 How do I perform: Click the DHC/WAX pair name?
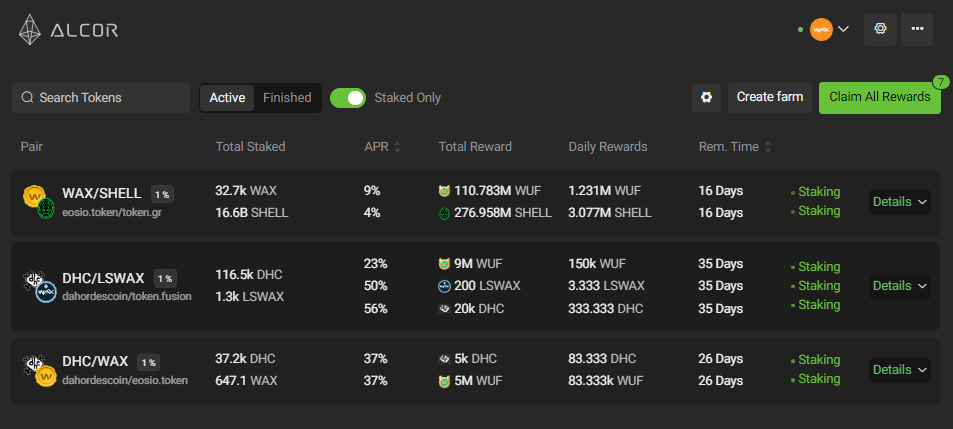click(95, 362)
